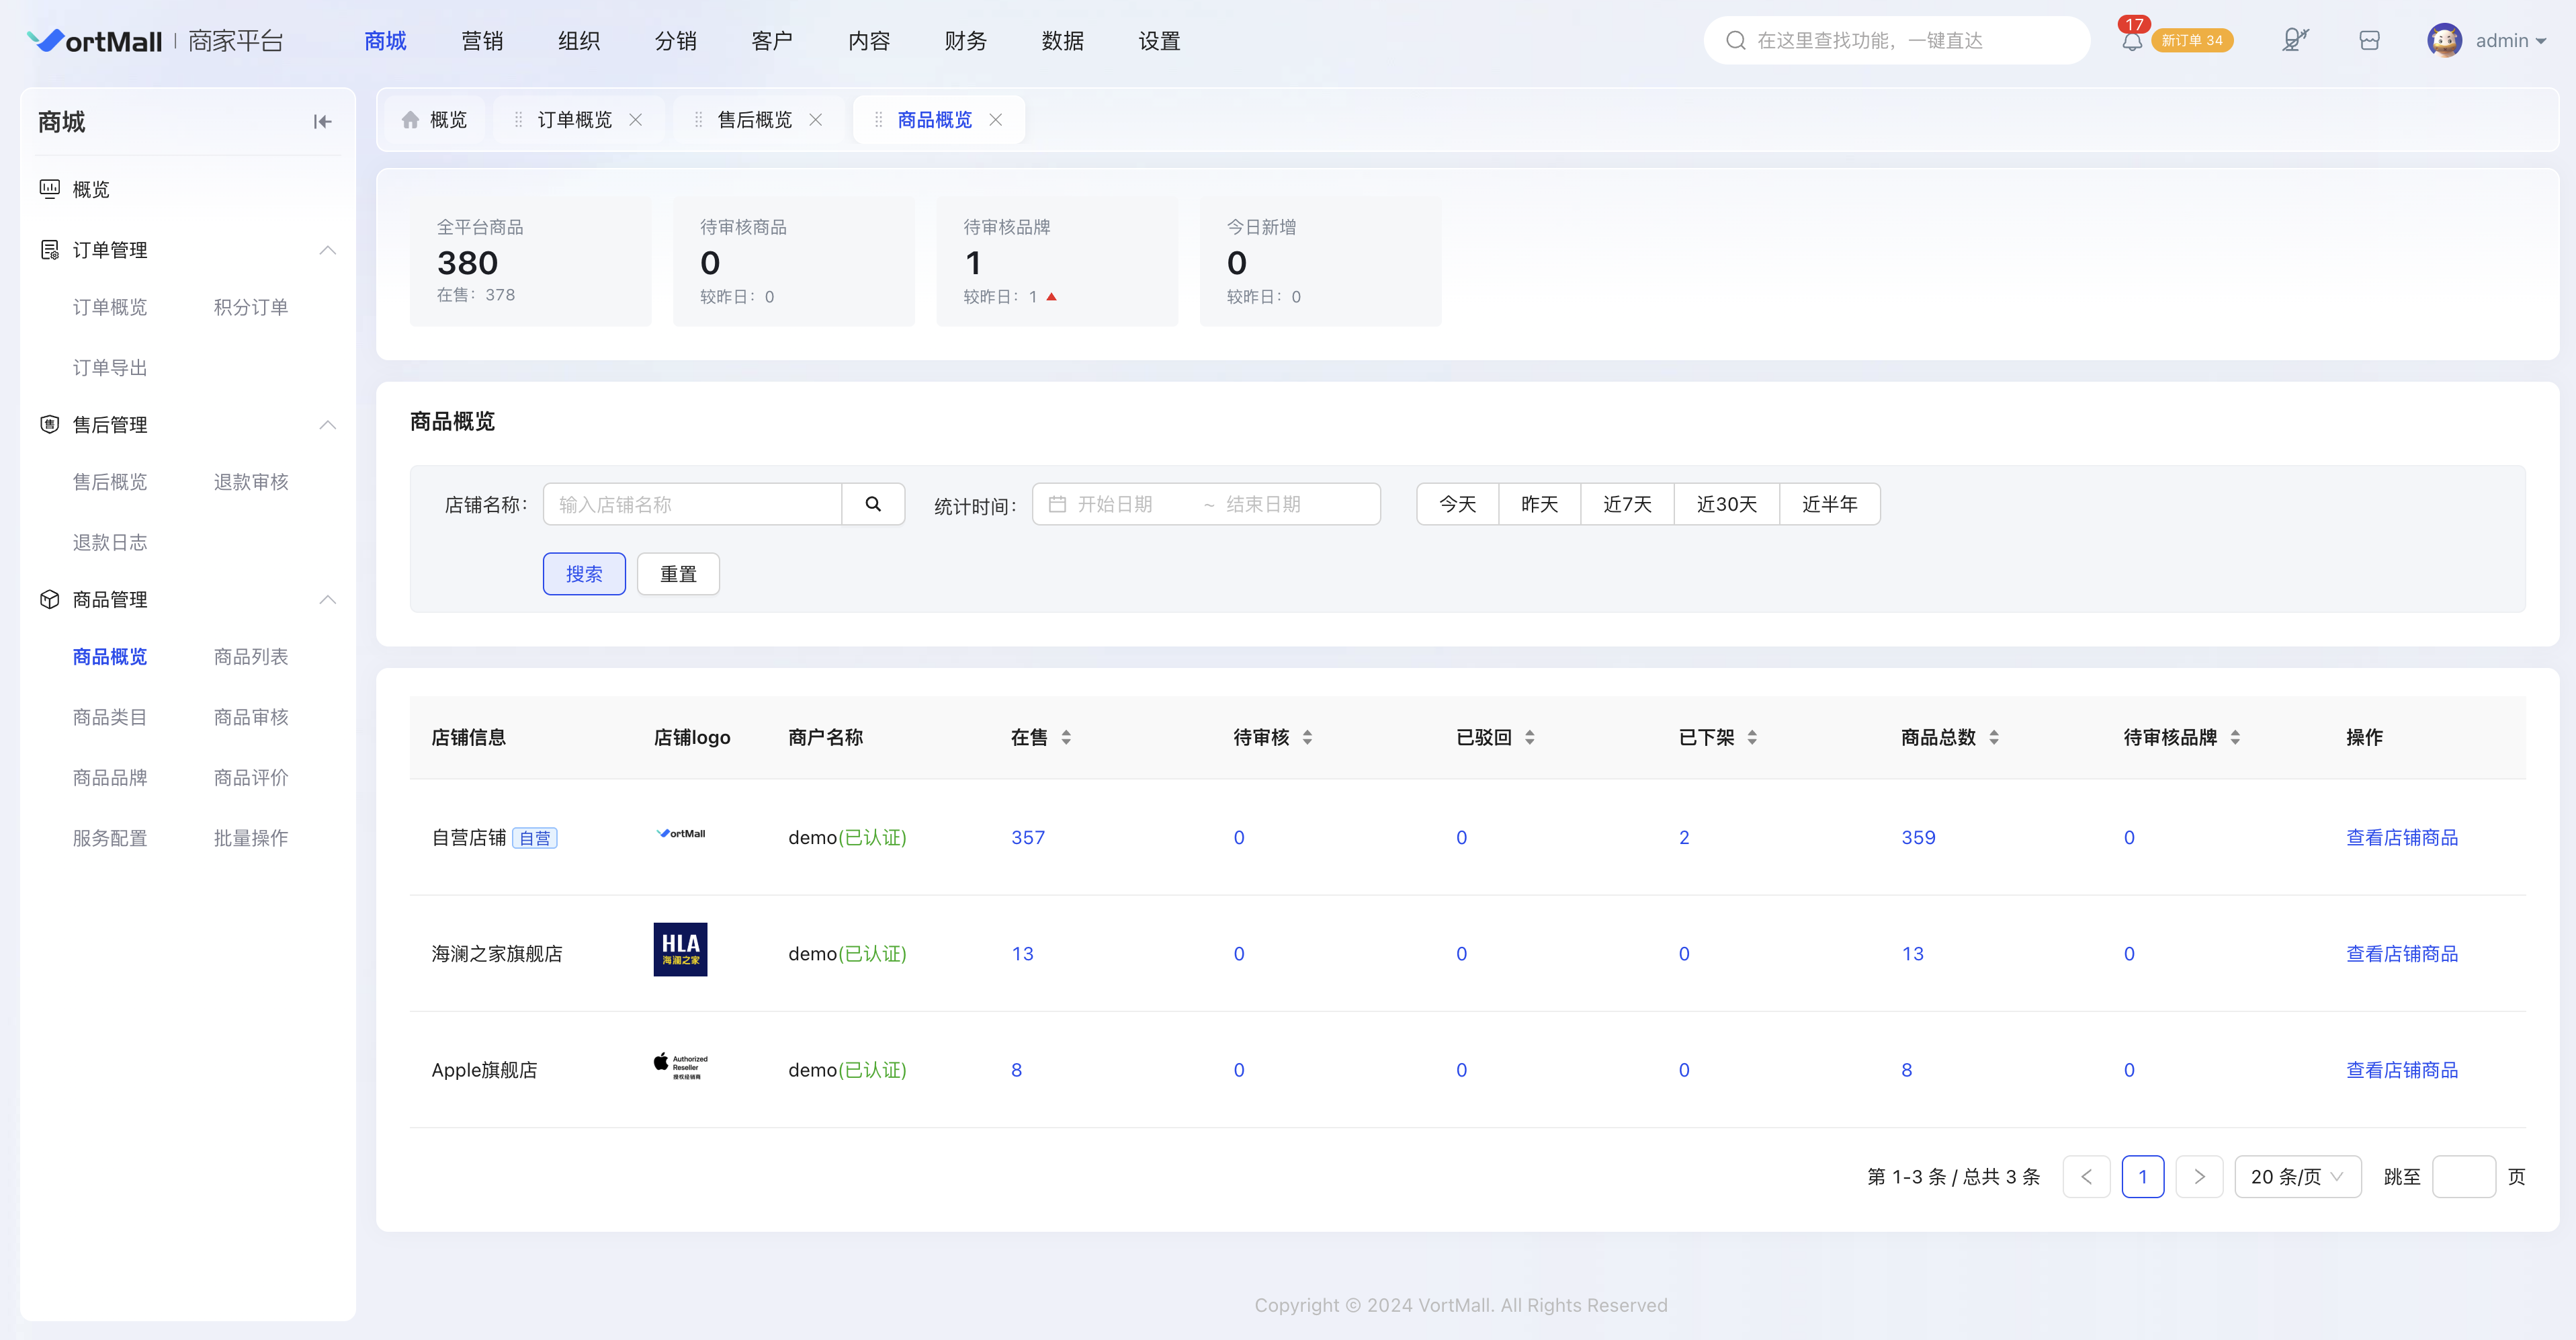The image size is (2576, 1340).
Task: Click the search magnifier in top bar
Action: click(1736, 40)
